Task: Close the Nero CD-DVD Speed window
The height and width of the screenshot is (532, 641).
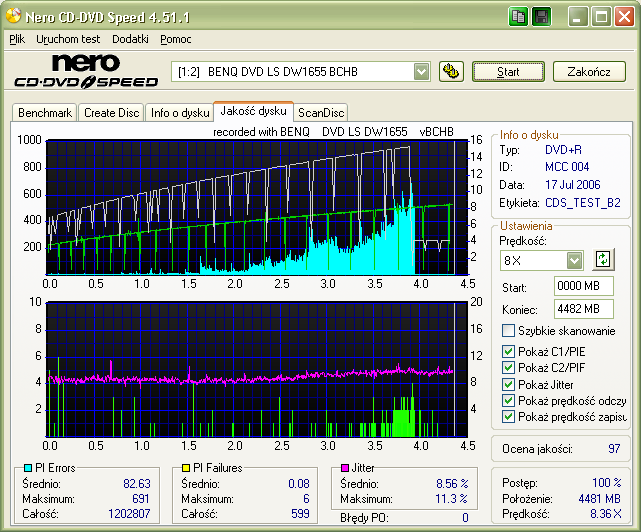Action: (624, 17)
